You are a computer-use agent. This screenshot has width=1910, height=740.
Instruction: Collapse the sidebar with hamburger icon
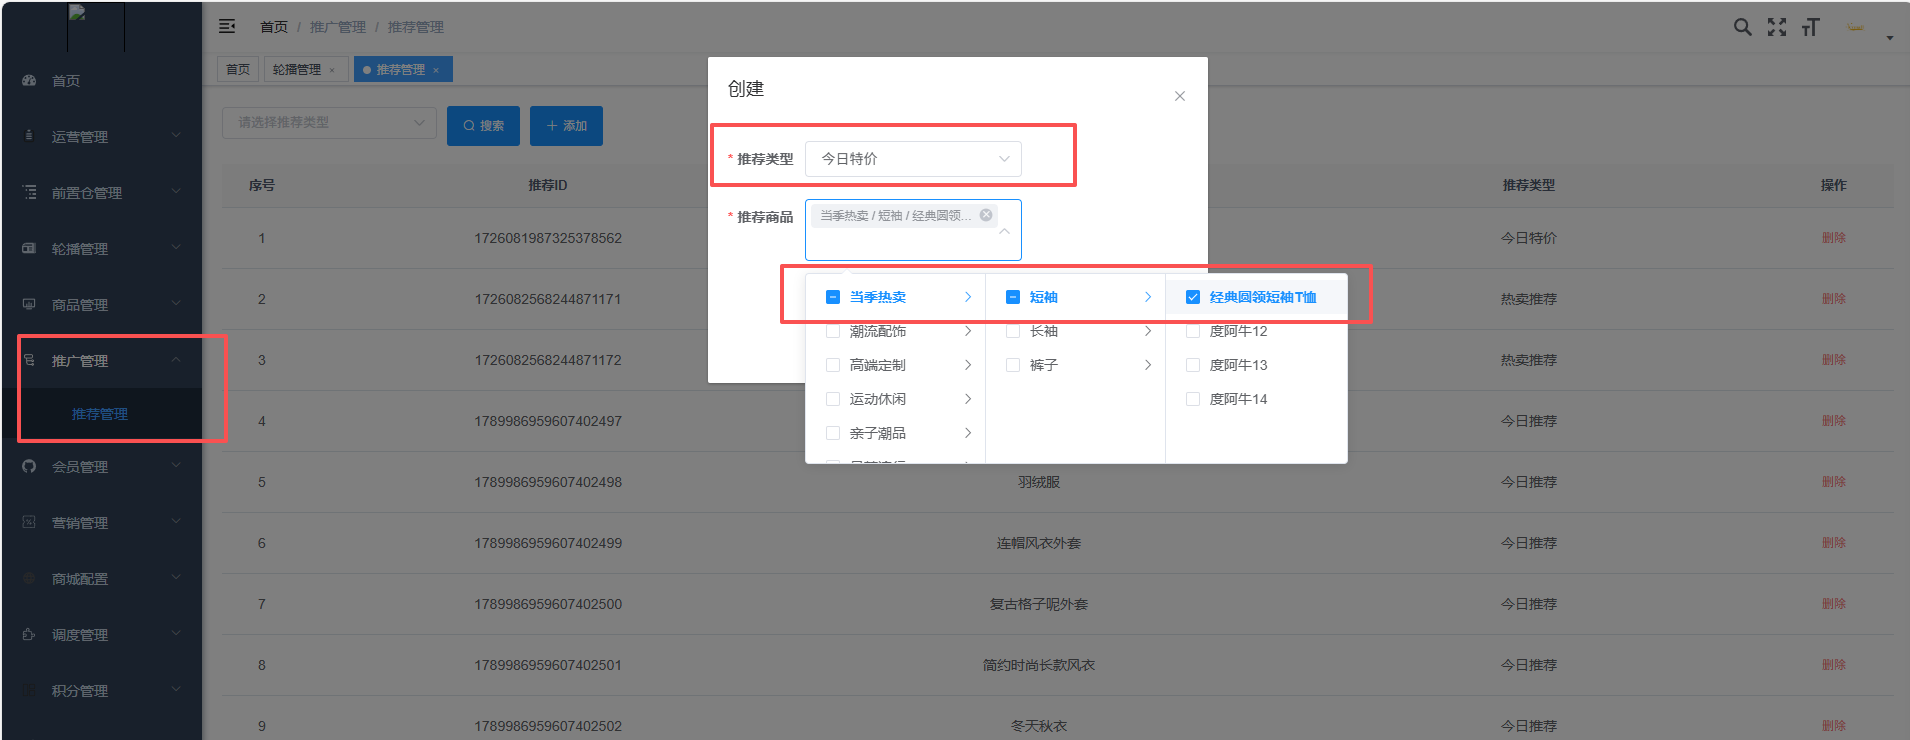tap(227, 26)
